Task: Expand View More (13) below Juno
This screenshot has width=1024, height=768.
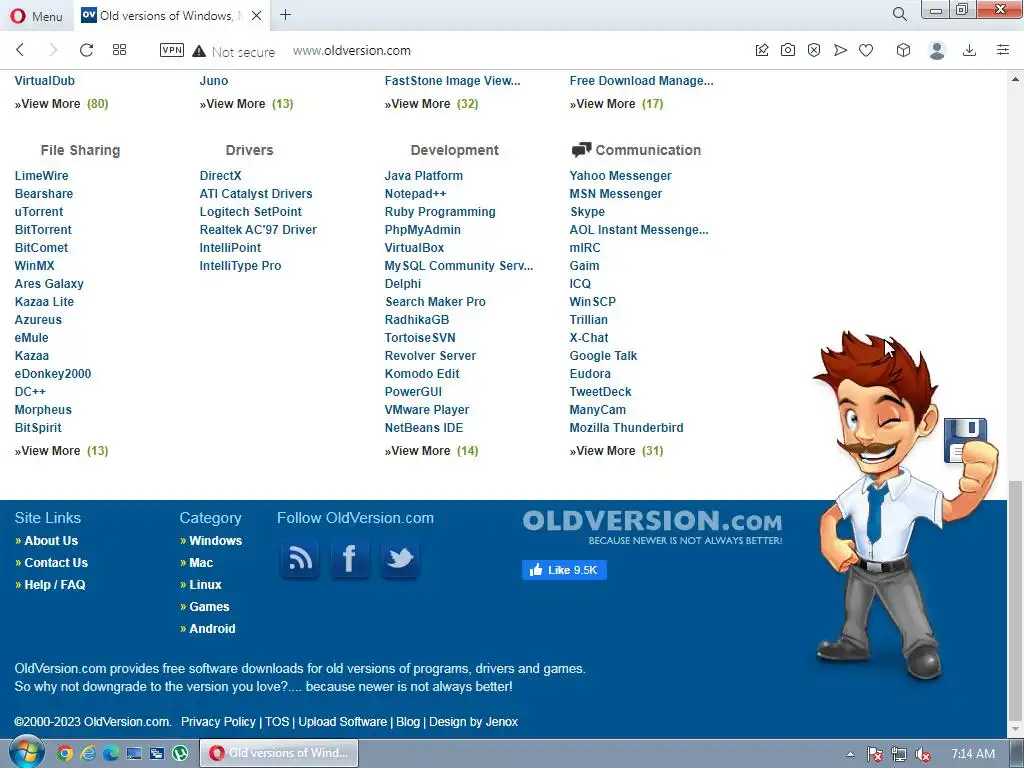Action: point(246,104)
